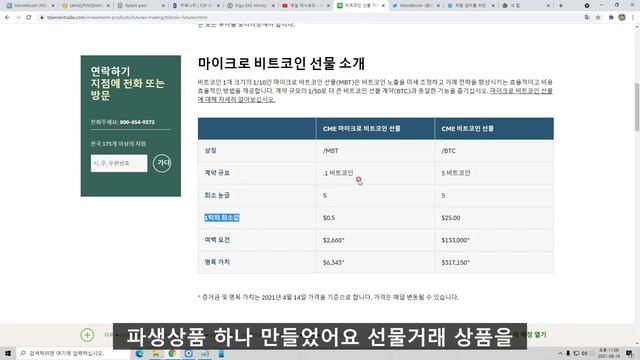
Task: Click the highlighted 1틱의 최소값 row label
Action: tap(222, 218)
